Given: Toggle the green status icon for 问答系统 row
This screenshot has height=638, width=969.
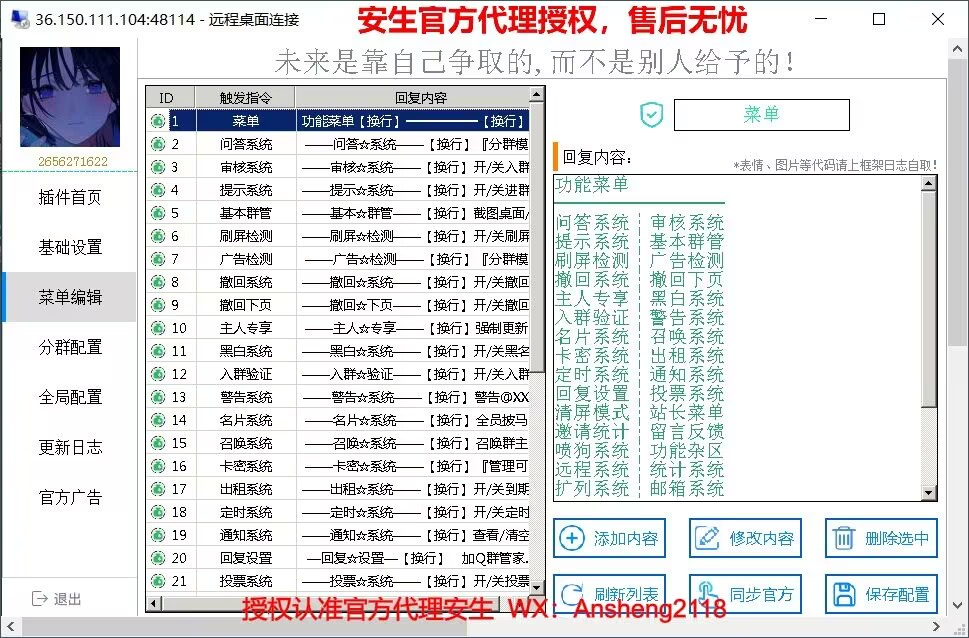Looking at the screenshot, I should point(160,145).
